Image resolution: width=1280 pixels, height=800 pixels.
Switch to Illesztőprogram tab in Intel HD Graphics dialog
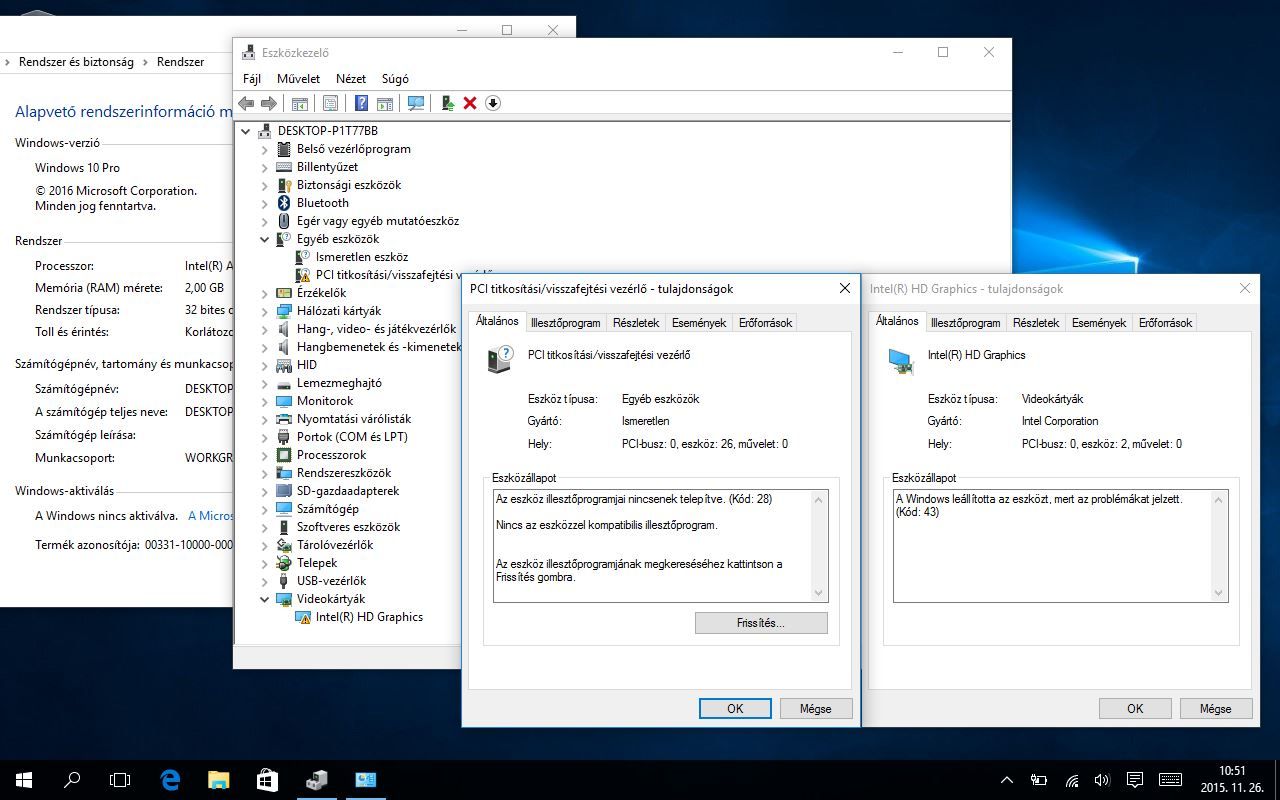[965, 323]
